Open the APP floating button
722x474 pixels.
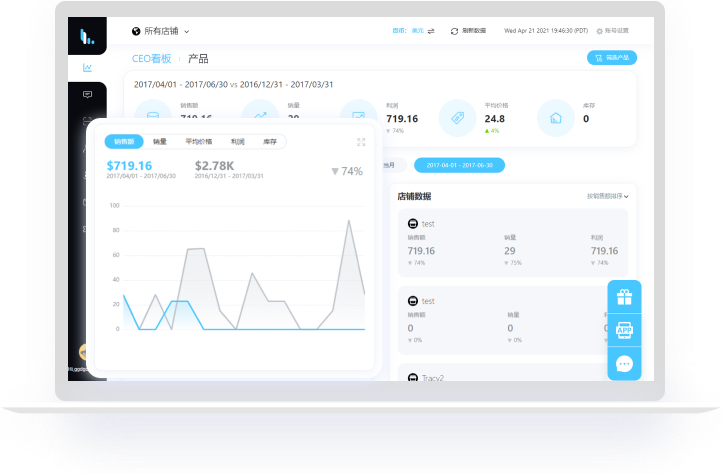[624, 330]
